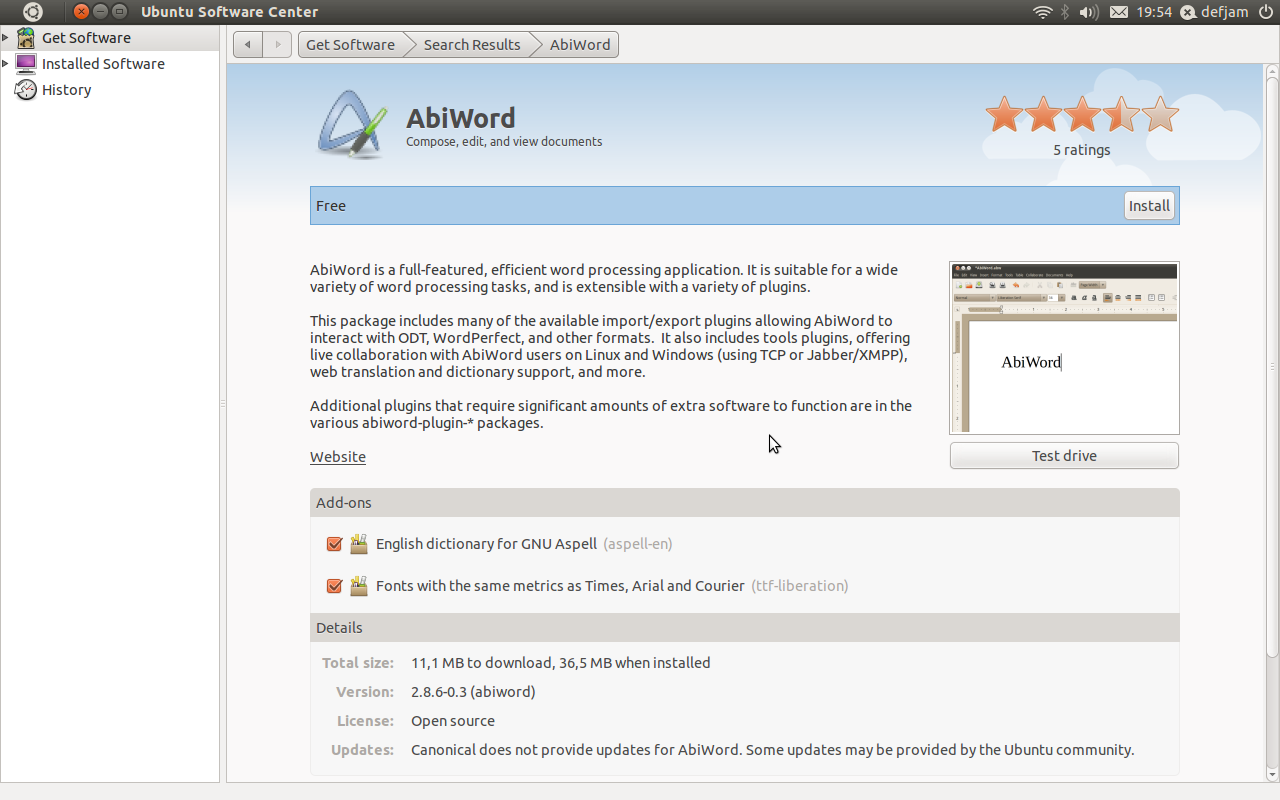Click the "Open source" license value
Image resolution: width=1280 pixels, height=800 pixels.
point(453,721)
